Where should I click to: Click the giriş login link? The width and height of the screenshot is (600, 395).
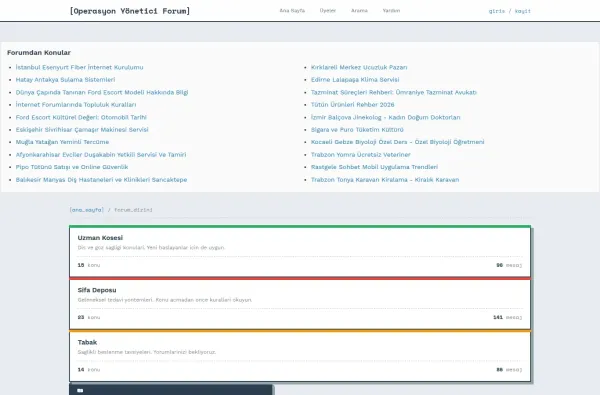tap(497, 11)
